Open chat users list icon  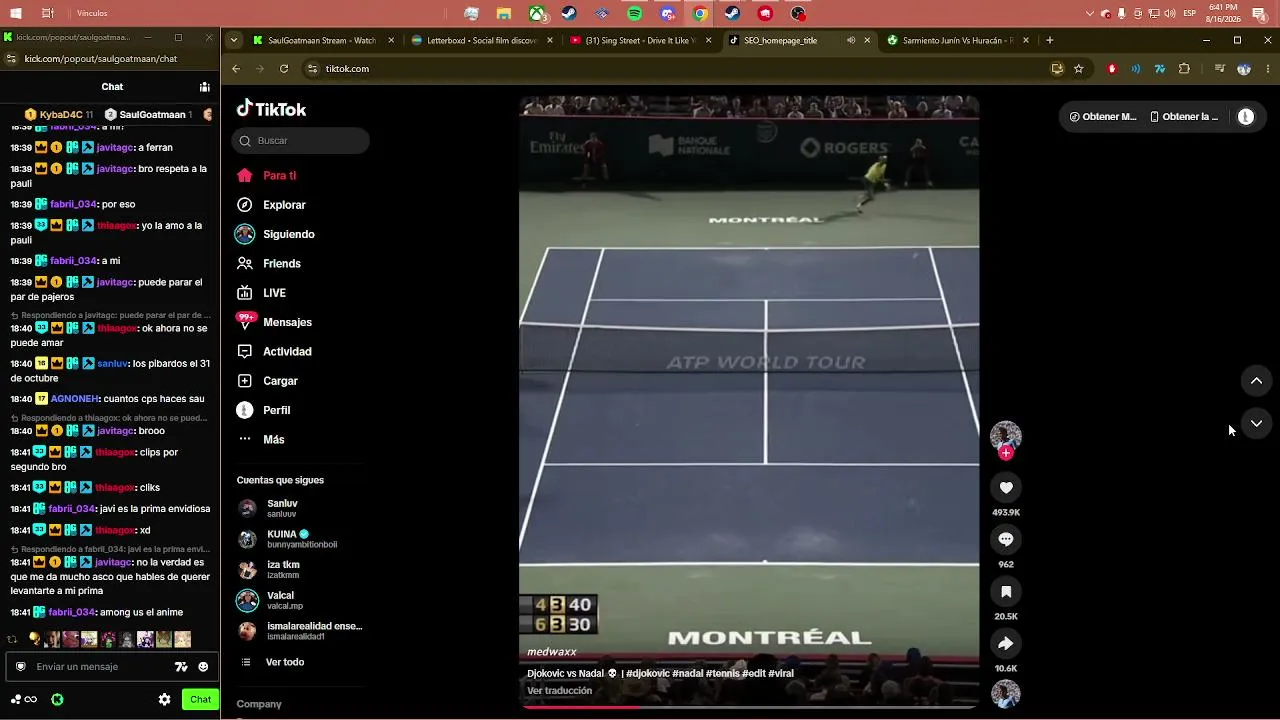coord(204,87)
